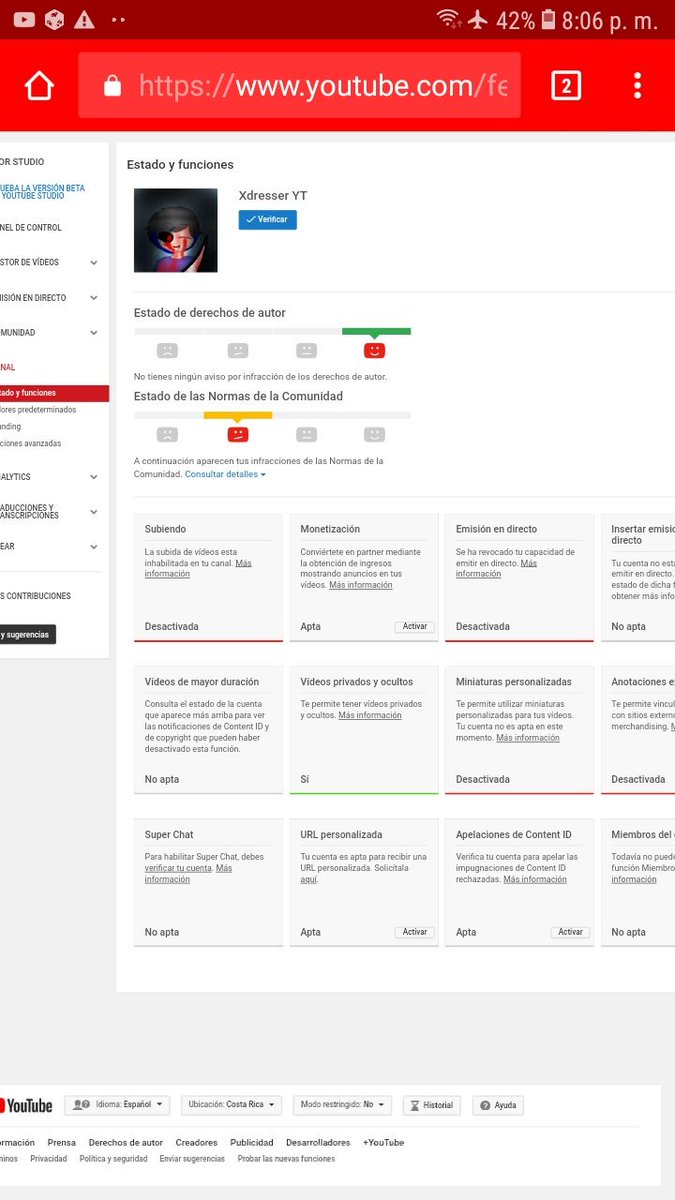675x1200 pixels.
Task: Click the Desactivada status in Subiendo card
Action: coord(171,627)
